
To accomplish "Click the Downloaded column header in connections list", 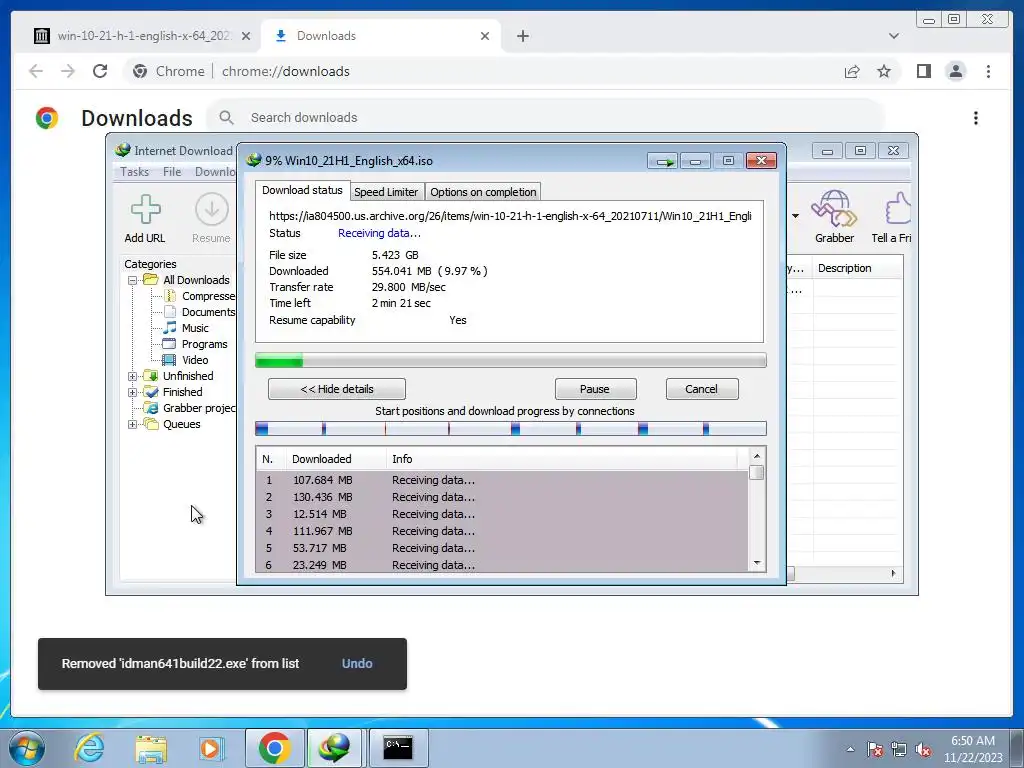I will tap(336, 459).
